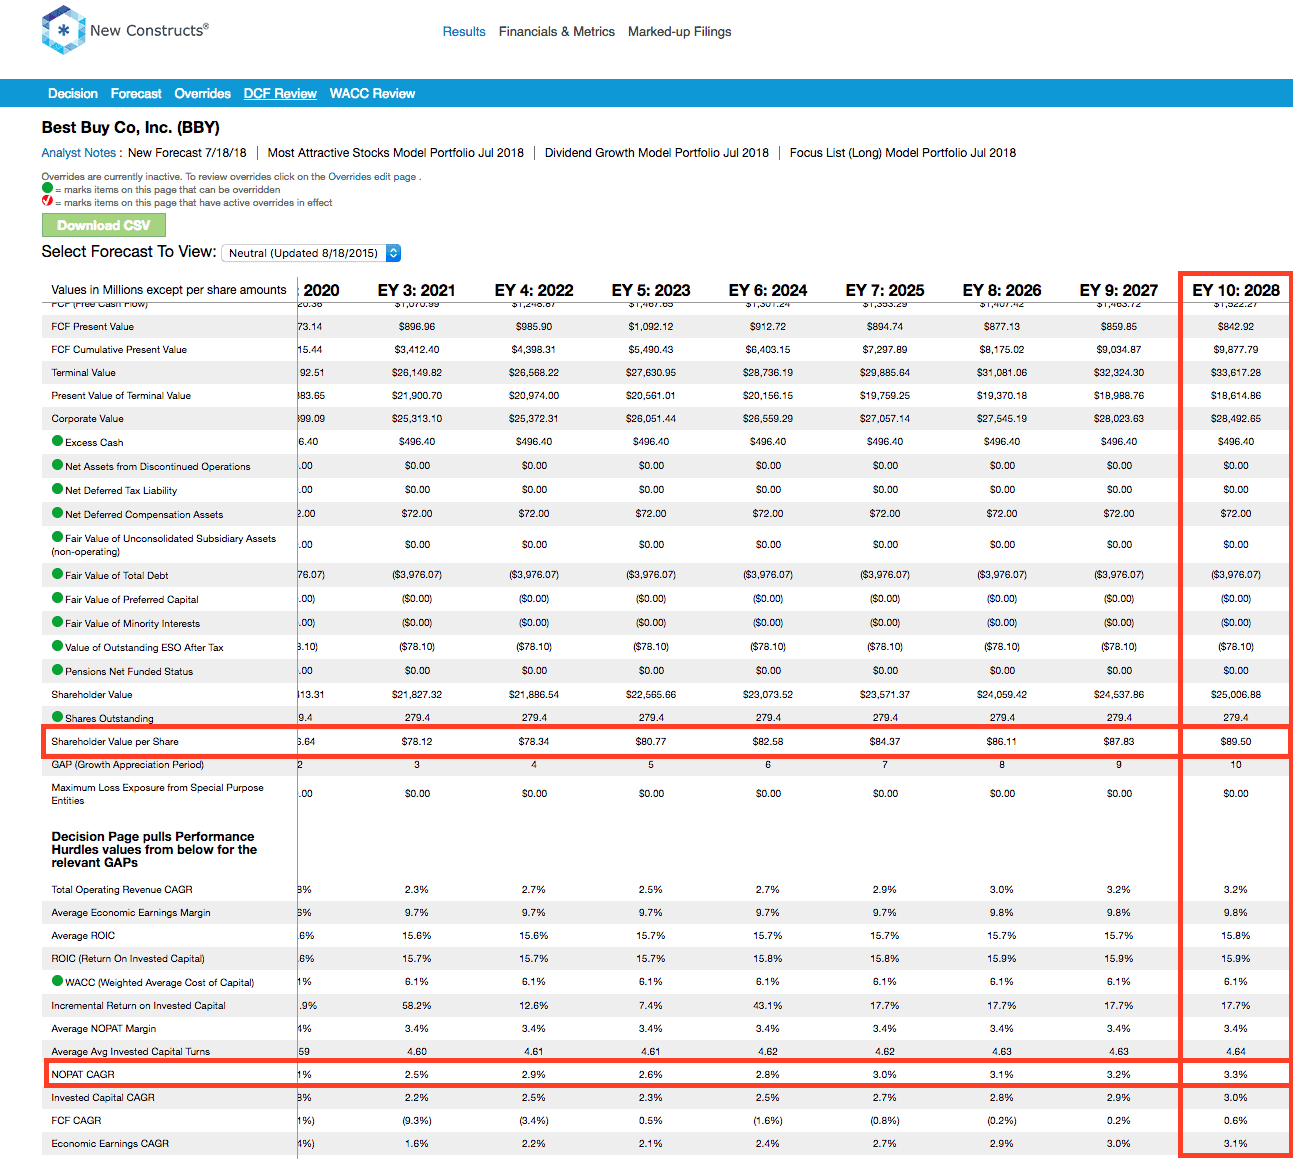Click green dot beside Value of Outstanding ESO After Tax
Image resolution: width=1293 pixels, height=1159 pixels.
(57, 646)
